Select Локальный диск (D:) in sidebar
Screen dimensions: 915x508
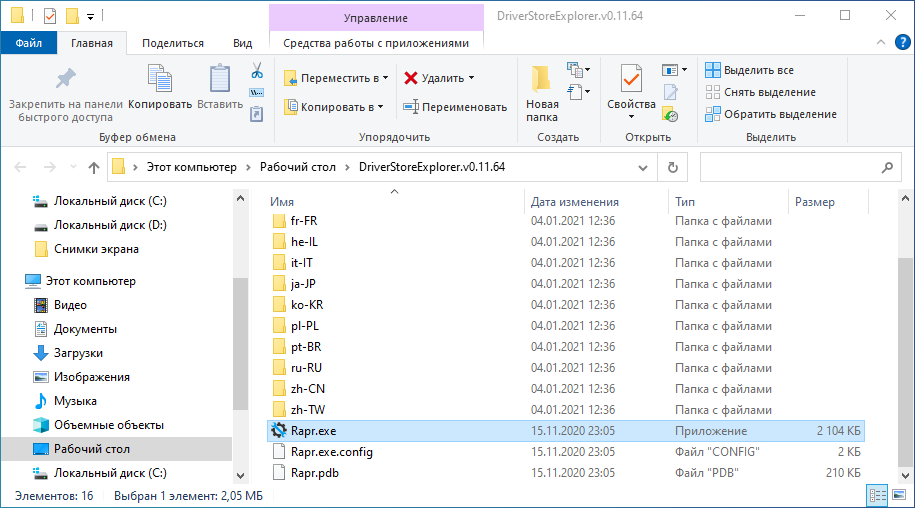pos(110,225)
